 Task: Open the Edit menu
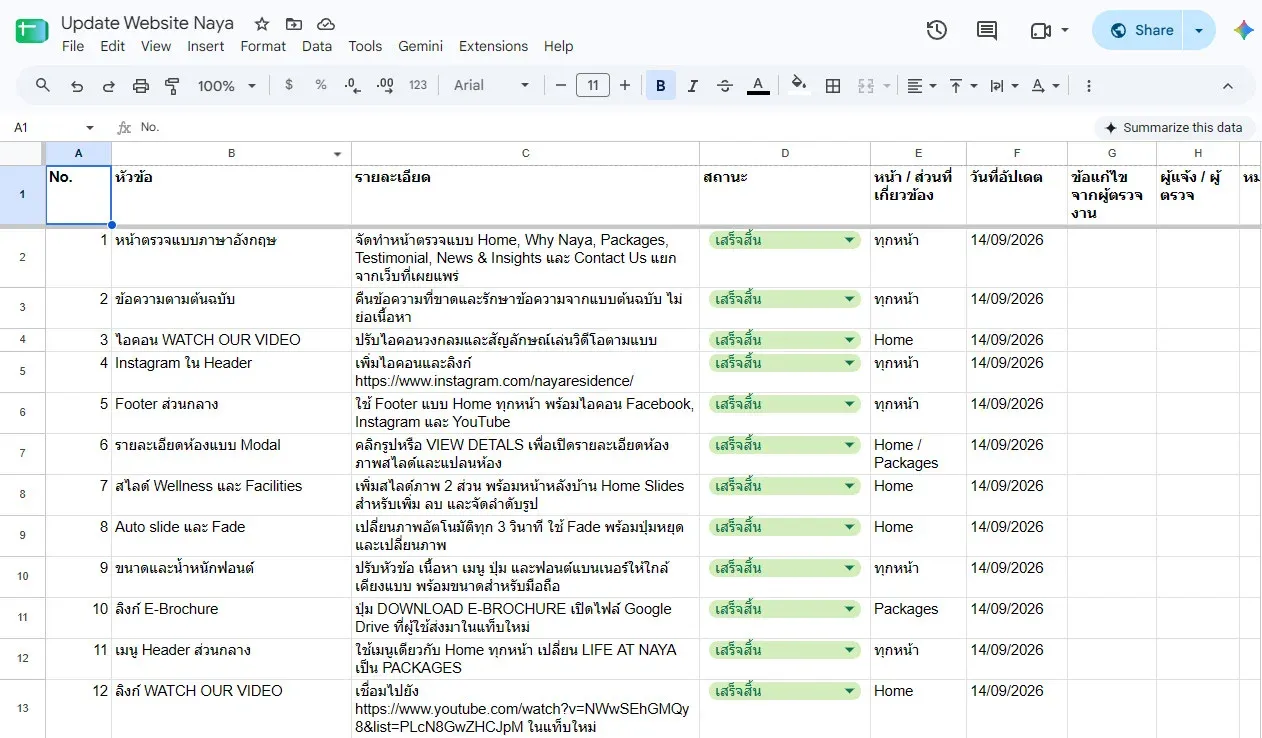[x=113, y=46]
